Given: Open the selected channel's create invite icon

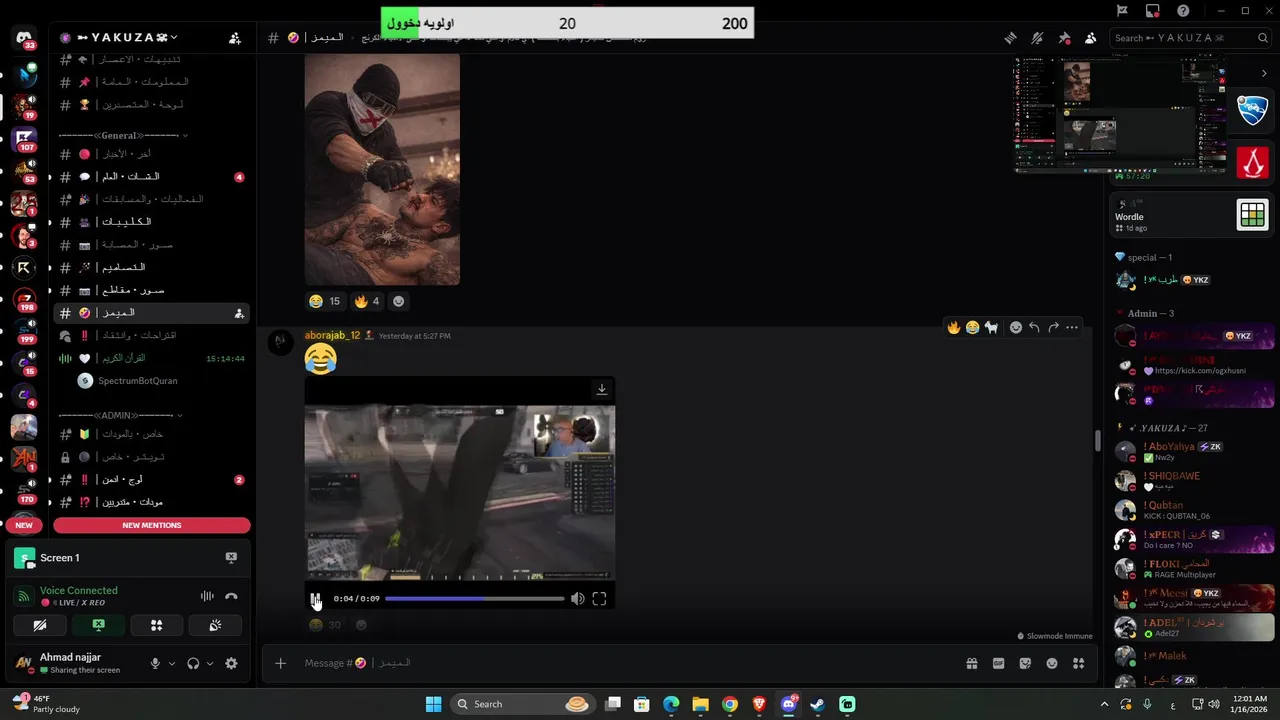Looking at the screenshot, I should pos(239,313).
